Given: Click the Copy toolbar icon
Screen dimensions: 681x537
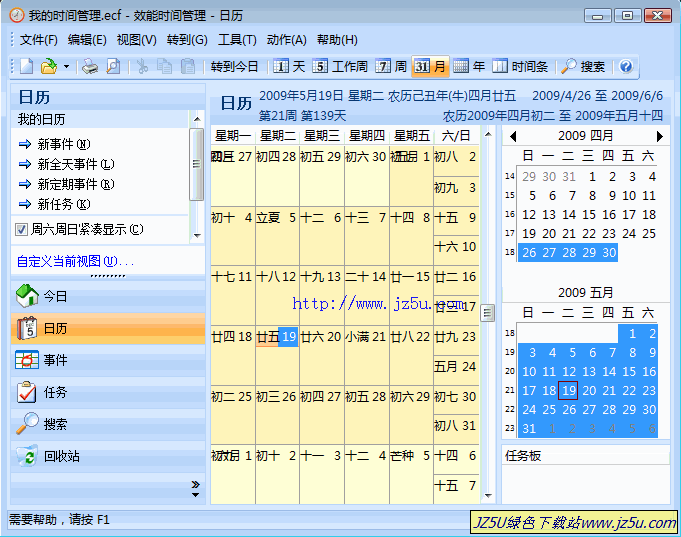Looking at the screenshot, I should pyautogui.click(x=165, y=66).
